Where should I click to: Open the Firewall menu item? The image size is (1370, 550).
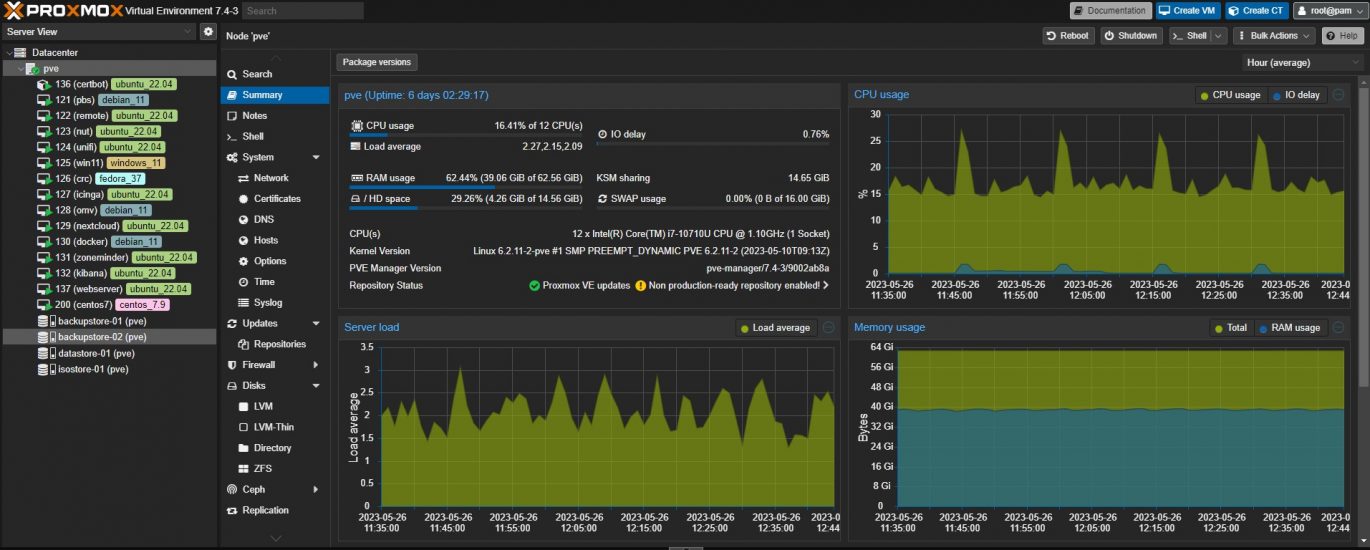click(x=258, y=365)
